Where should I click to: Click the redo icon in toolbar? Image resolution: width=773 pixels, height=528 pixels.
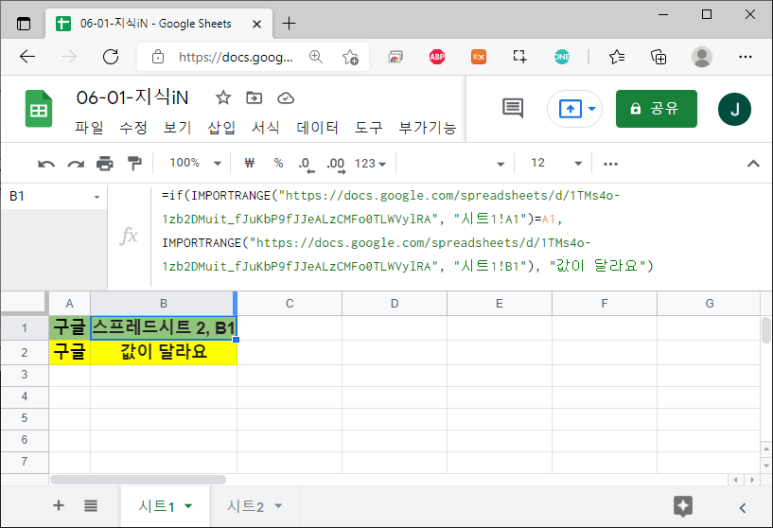pos(75,164)
